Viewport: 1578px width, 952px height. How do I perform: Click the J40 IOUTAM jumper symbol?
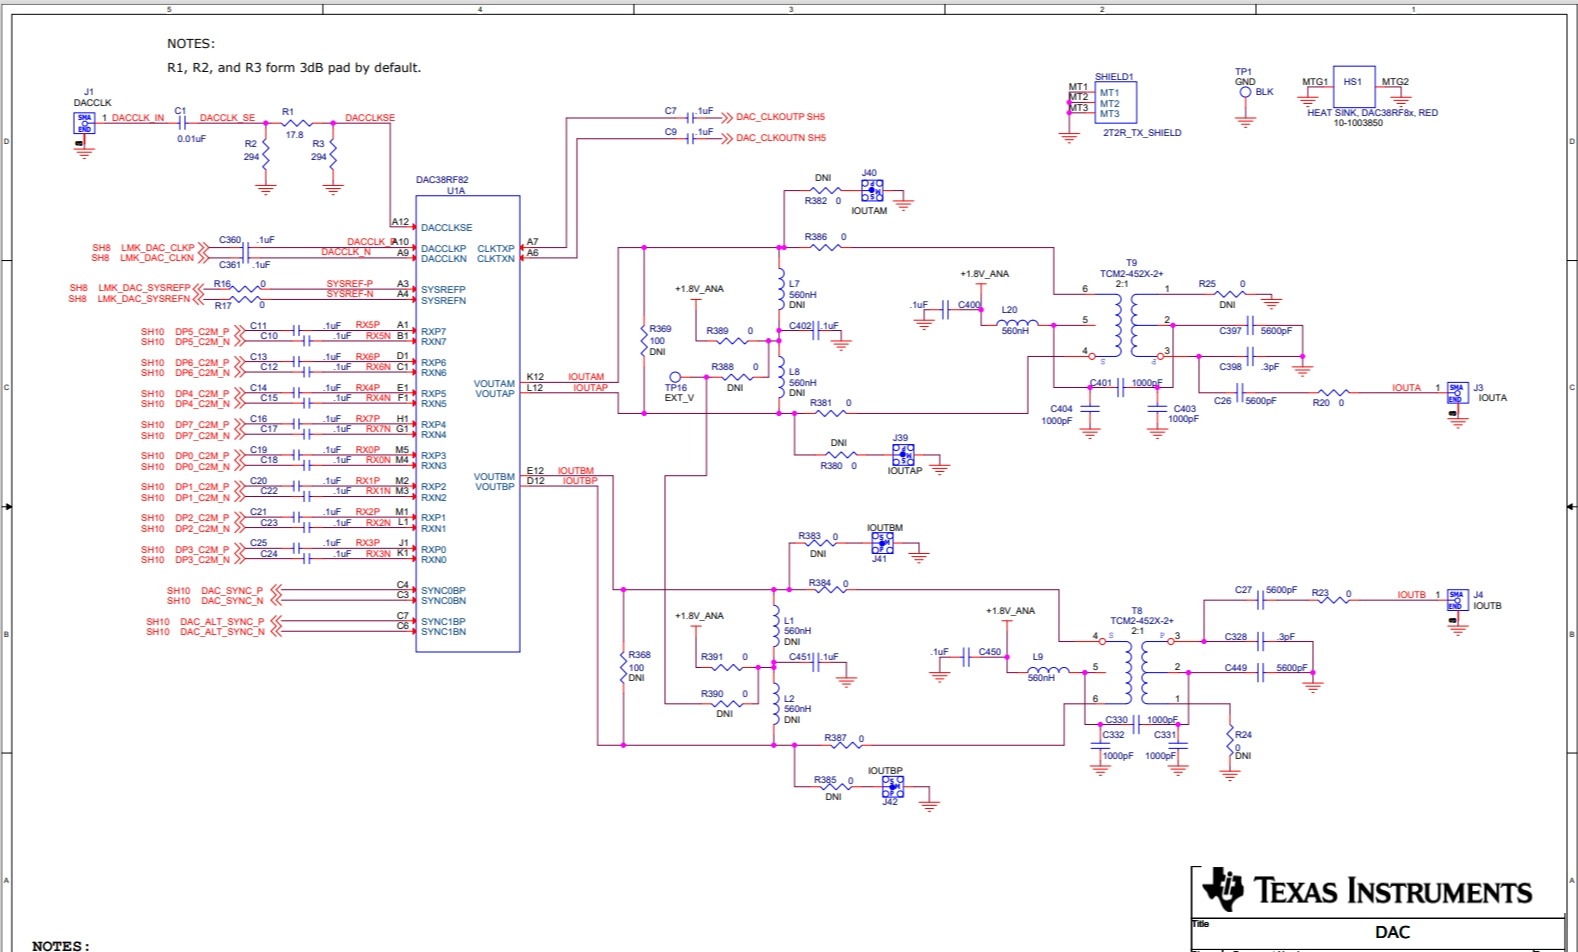[872, 191]
